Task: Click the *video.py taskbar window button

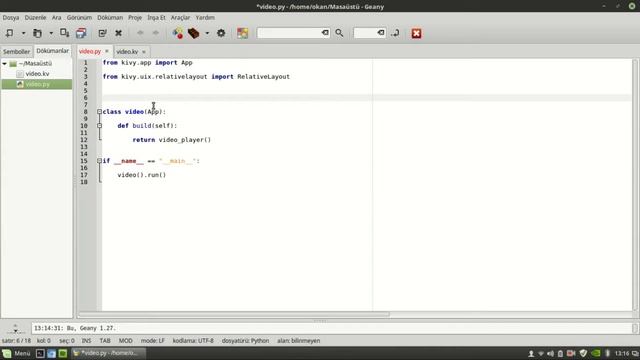Action: coord(108,353)
